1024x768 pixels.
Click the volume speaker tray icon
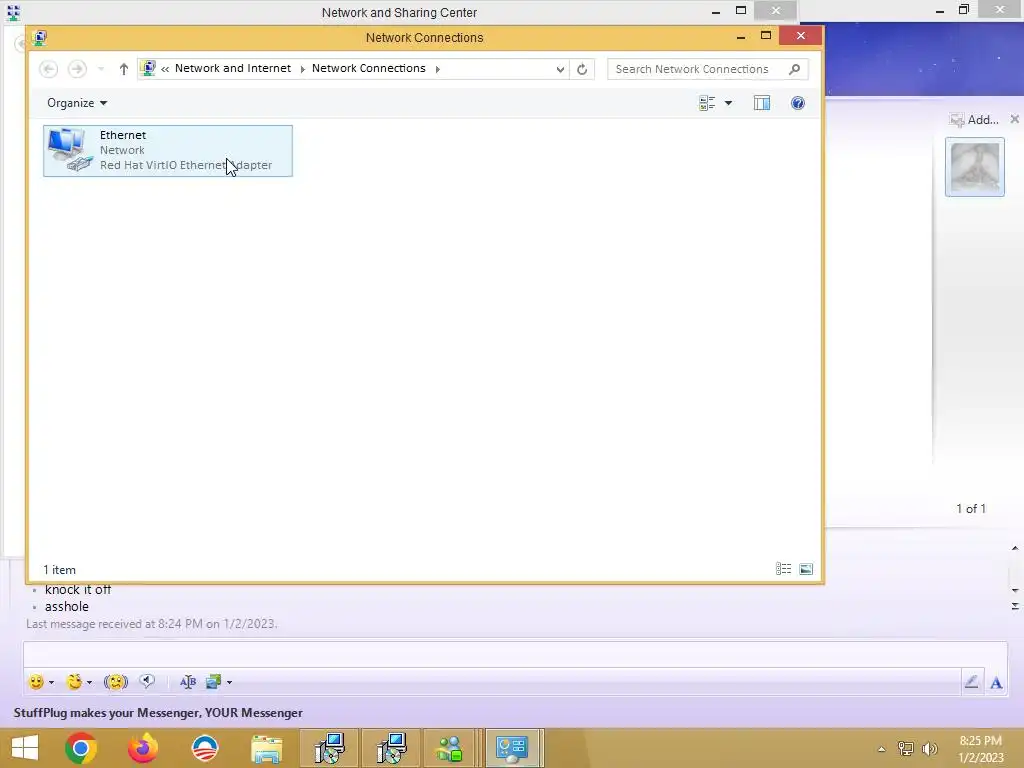[x=929, y=749]
